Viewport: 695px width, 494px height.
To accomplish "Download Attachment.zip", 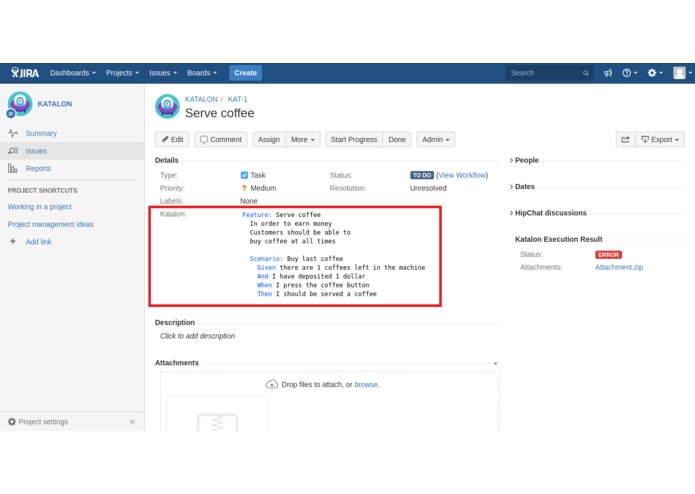I will click(x=619, y=267).
